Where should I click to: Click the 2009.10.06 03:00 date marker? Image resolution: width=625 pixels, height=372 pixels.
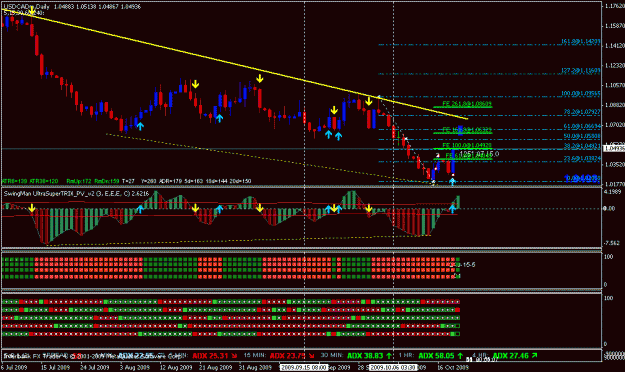tap(393, 367)
